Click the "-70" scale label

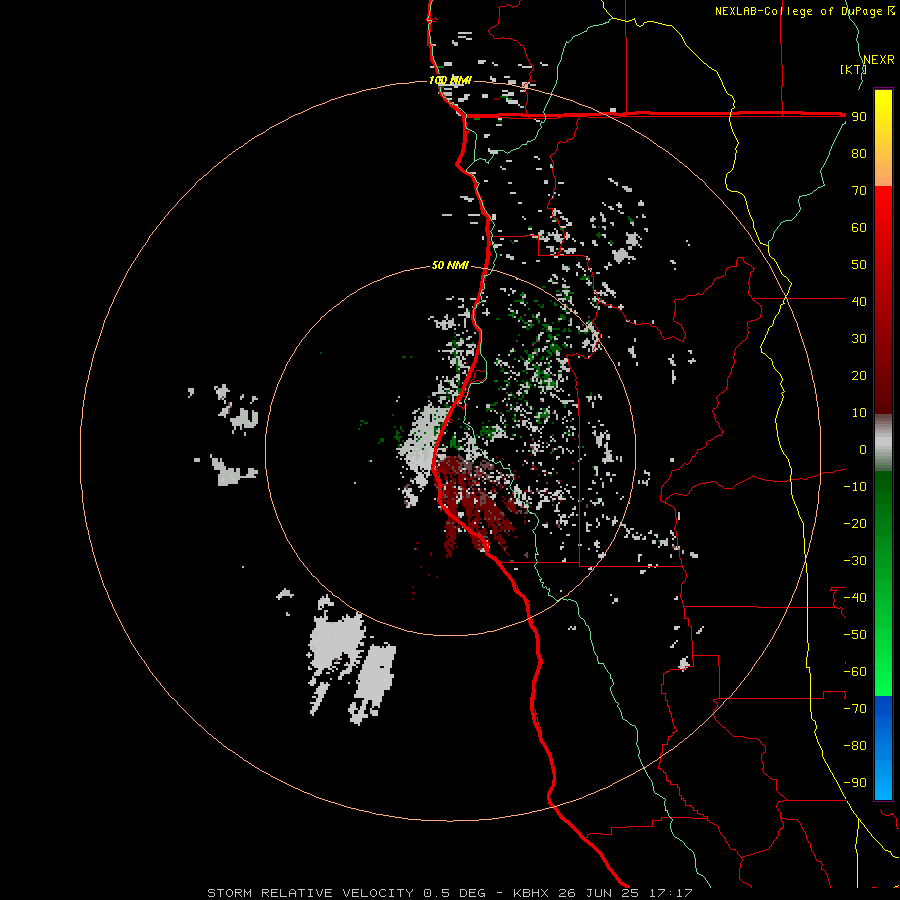click(855, 708)
